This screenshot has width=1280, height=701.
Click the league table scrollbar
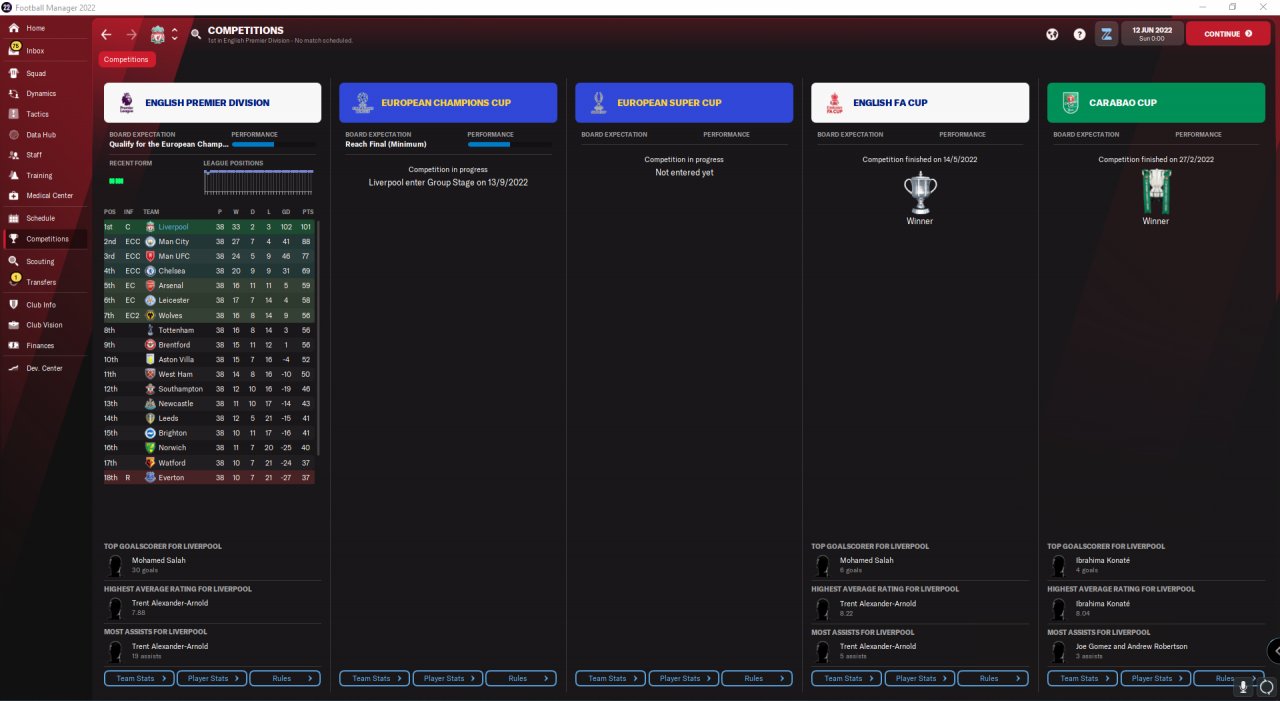point(319,337)
